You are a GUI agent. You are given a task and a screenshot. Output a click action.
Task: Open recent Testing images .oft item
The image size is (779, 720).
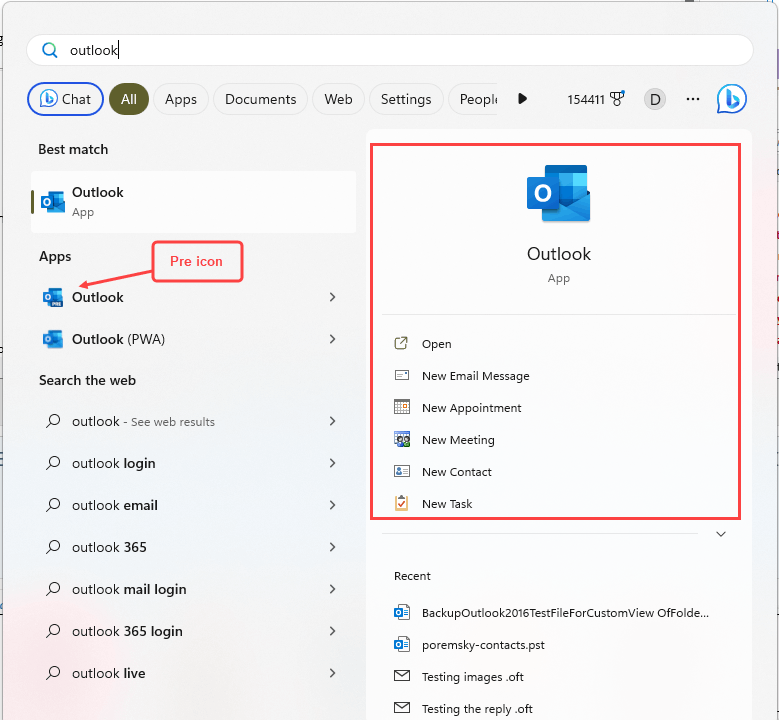click(x=472, y=677)
